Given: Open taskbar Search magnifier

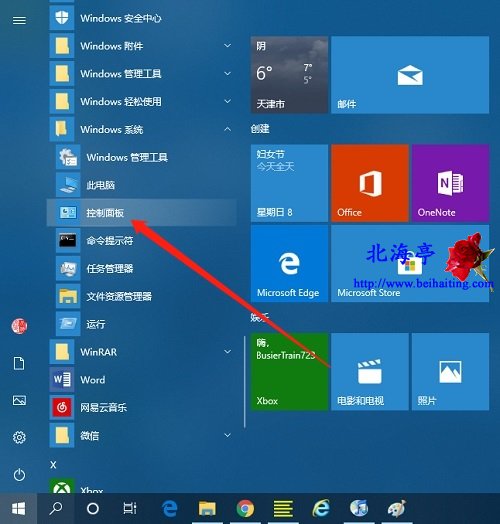Looking at the screenshot, I should 55,508.
